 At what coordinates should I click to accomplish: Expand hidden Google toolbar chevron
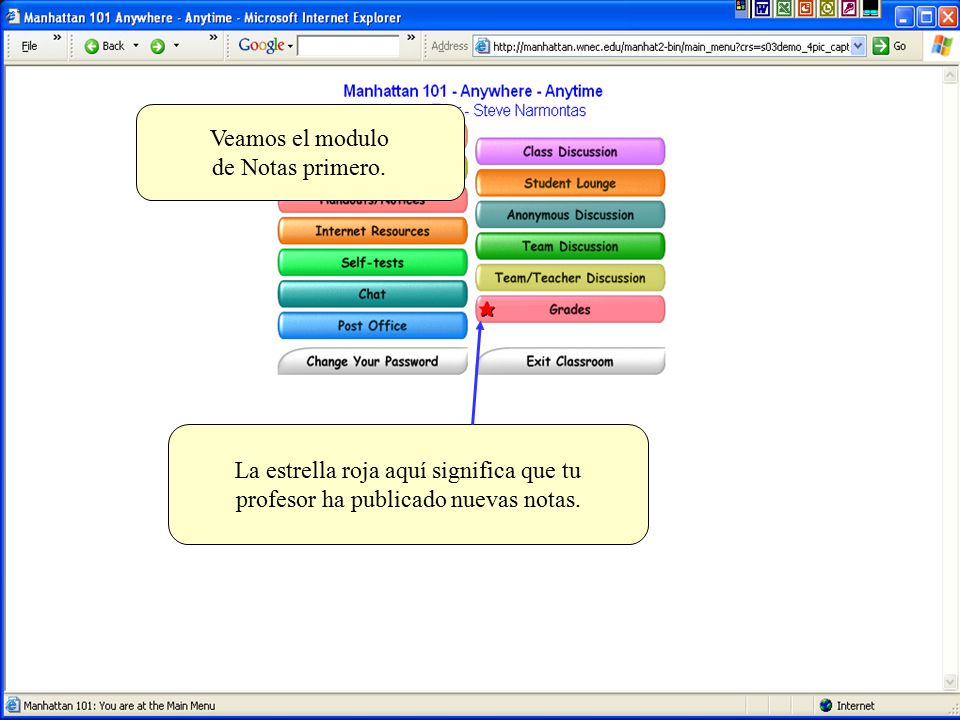(x=411, y=38)
